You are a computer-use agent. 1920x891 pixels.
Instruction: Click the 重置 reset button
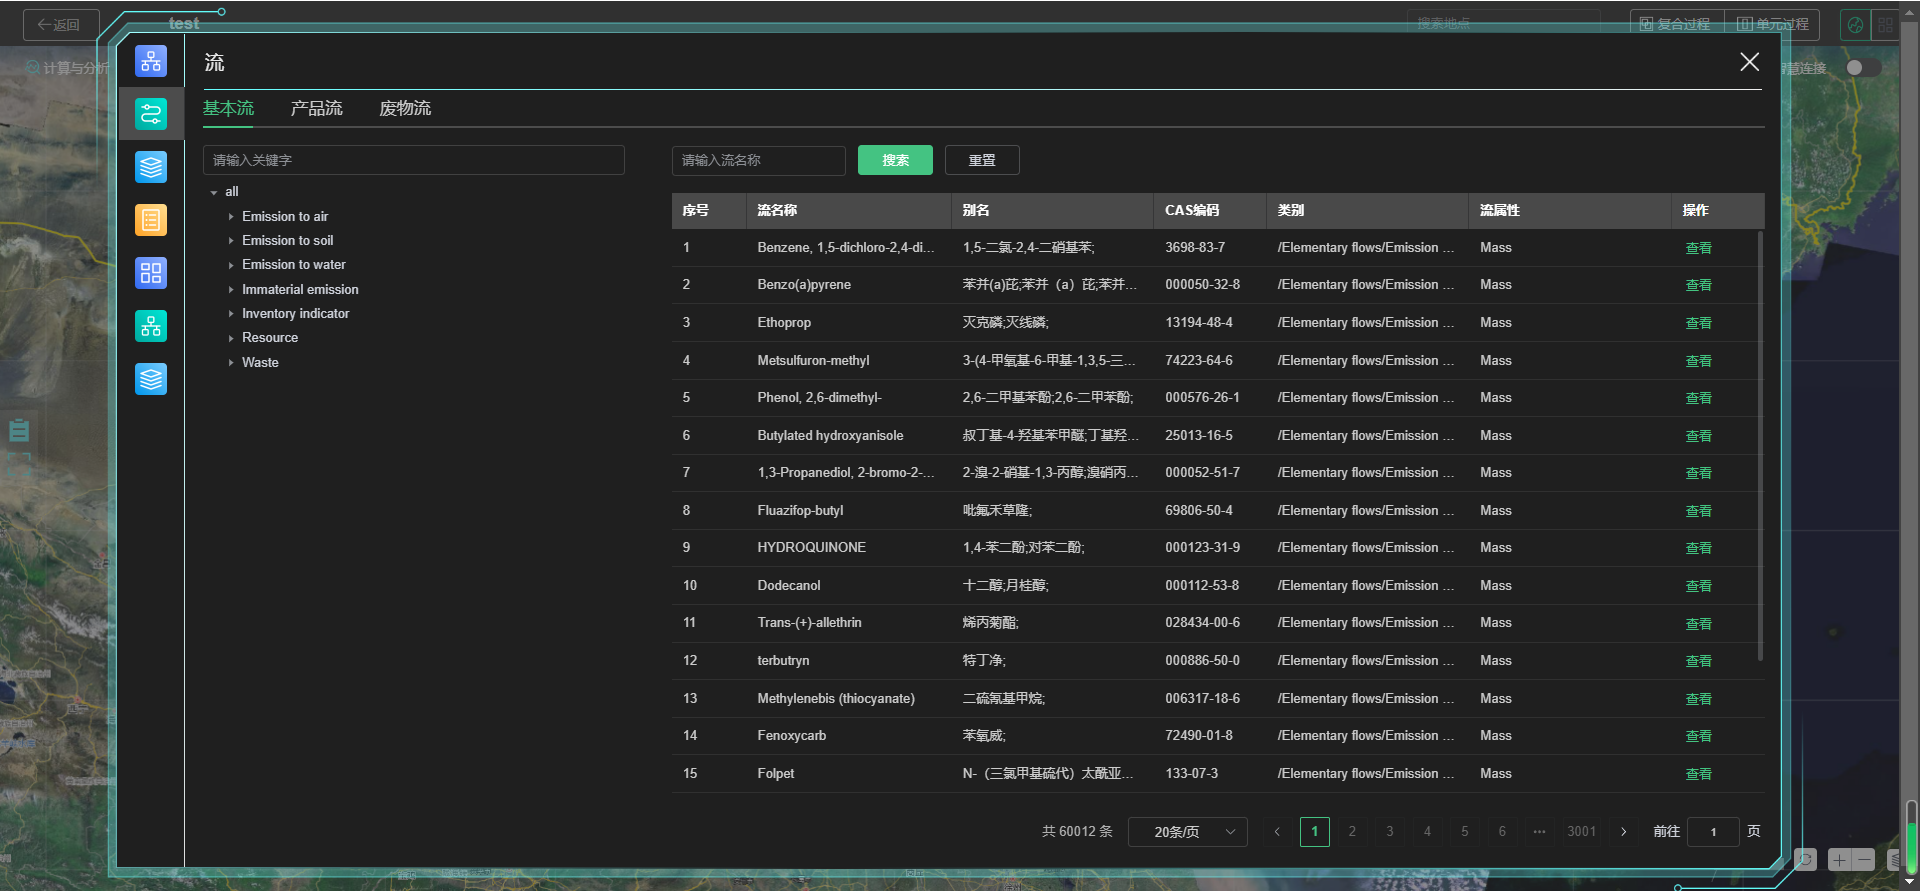click(982, 160)
